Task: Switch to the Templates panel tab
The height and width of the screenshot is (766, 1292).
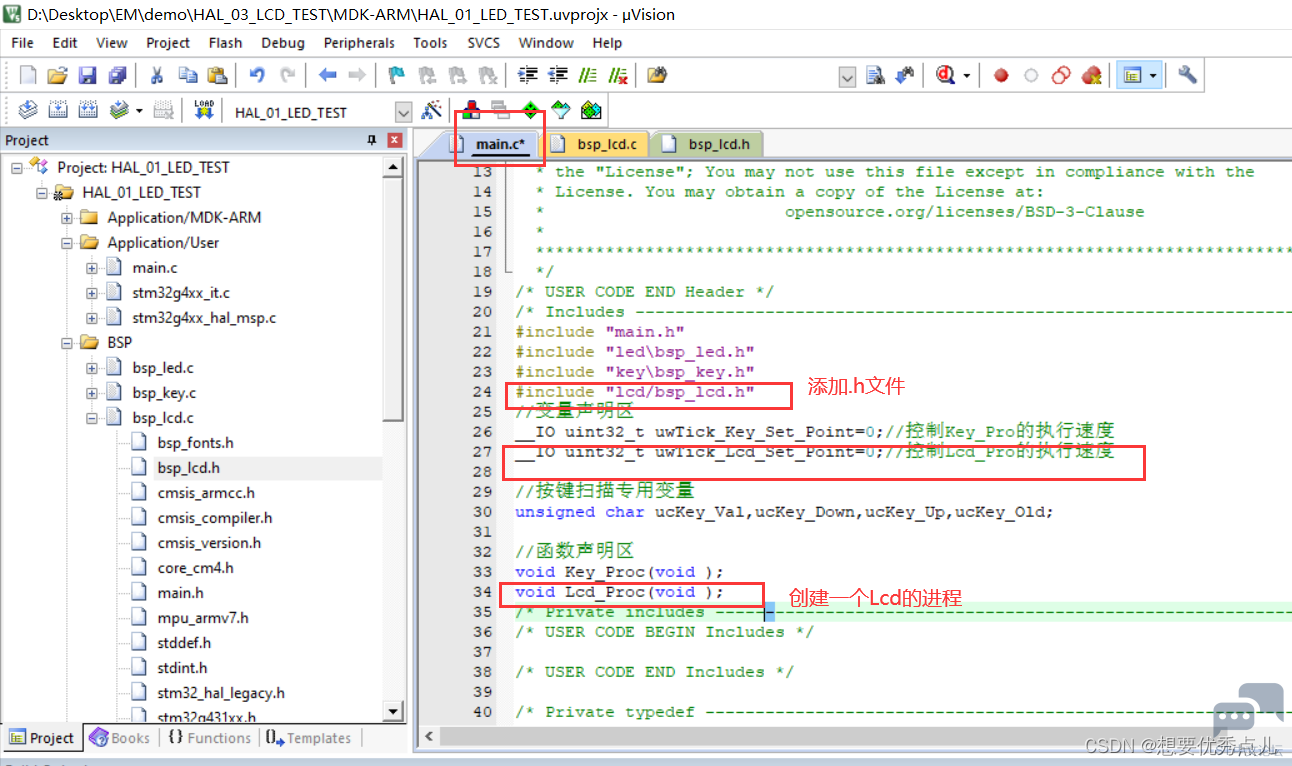Action: pos(309,738)
